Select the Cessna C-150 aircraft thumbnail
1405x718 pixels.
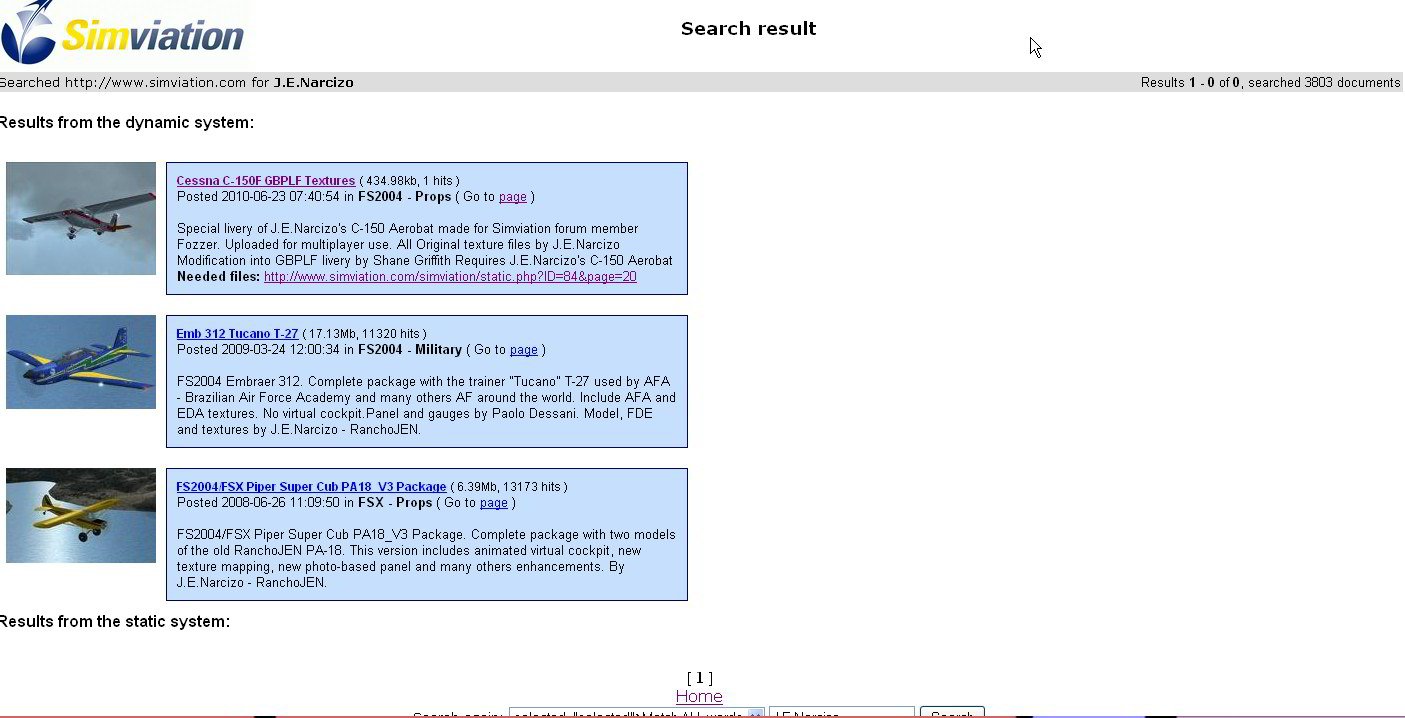point(81,218)
